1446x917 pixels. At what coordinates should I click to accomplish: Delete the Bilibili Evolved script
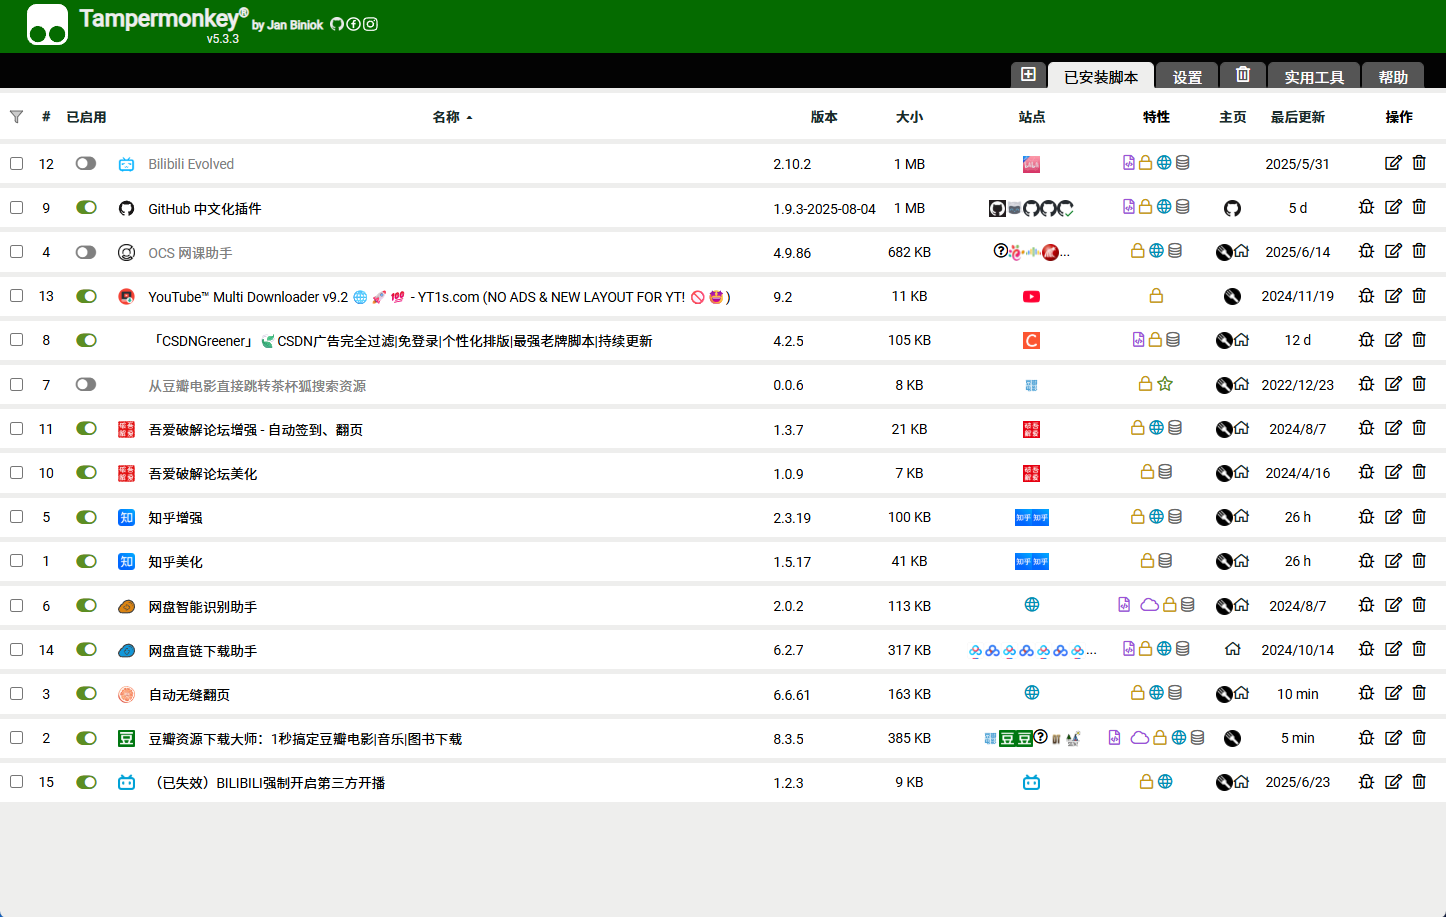pyautogui.click(x=1419, y=163)
